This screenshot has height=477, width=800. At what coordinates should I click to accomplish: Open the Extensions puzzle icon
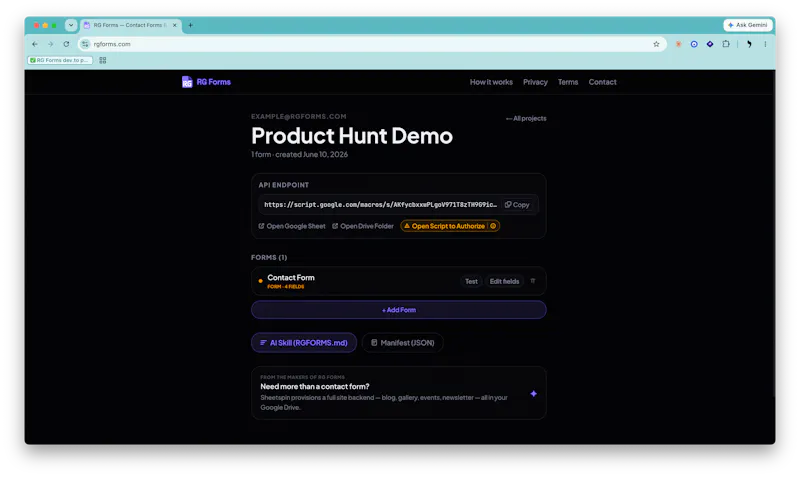(726, 44)
